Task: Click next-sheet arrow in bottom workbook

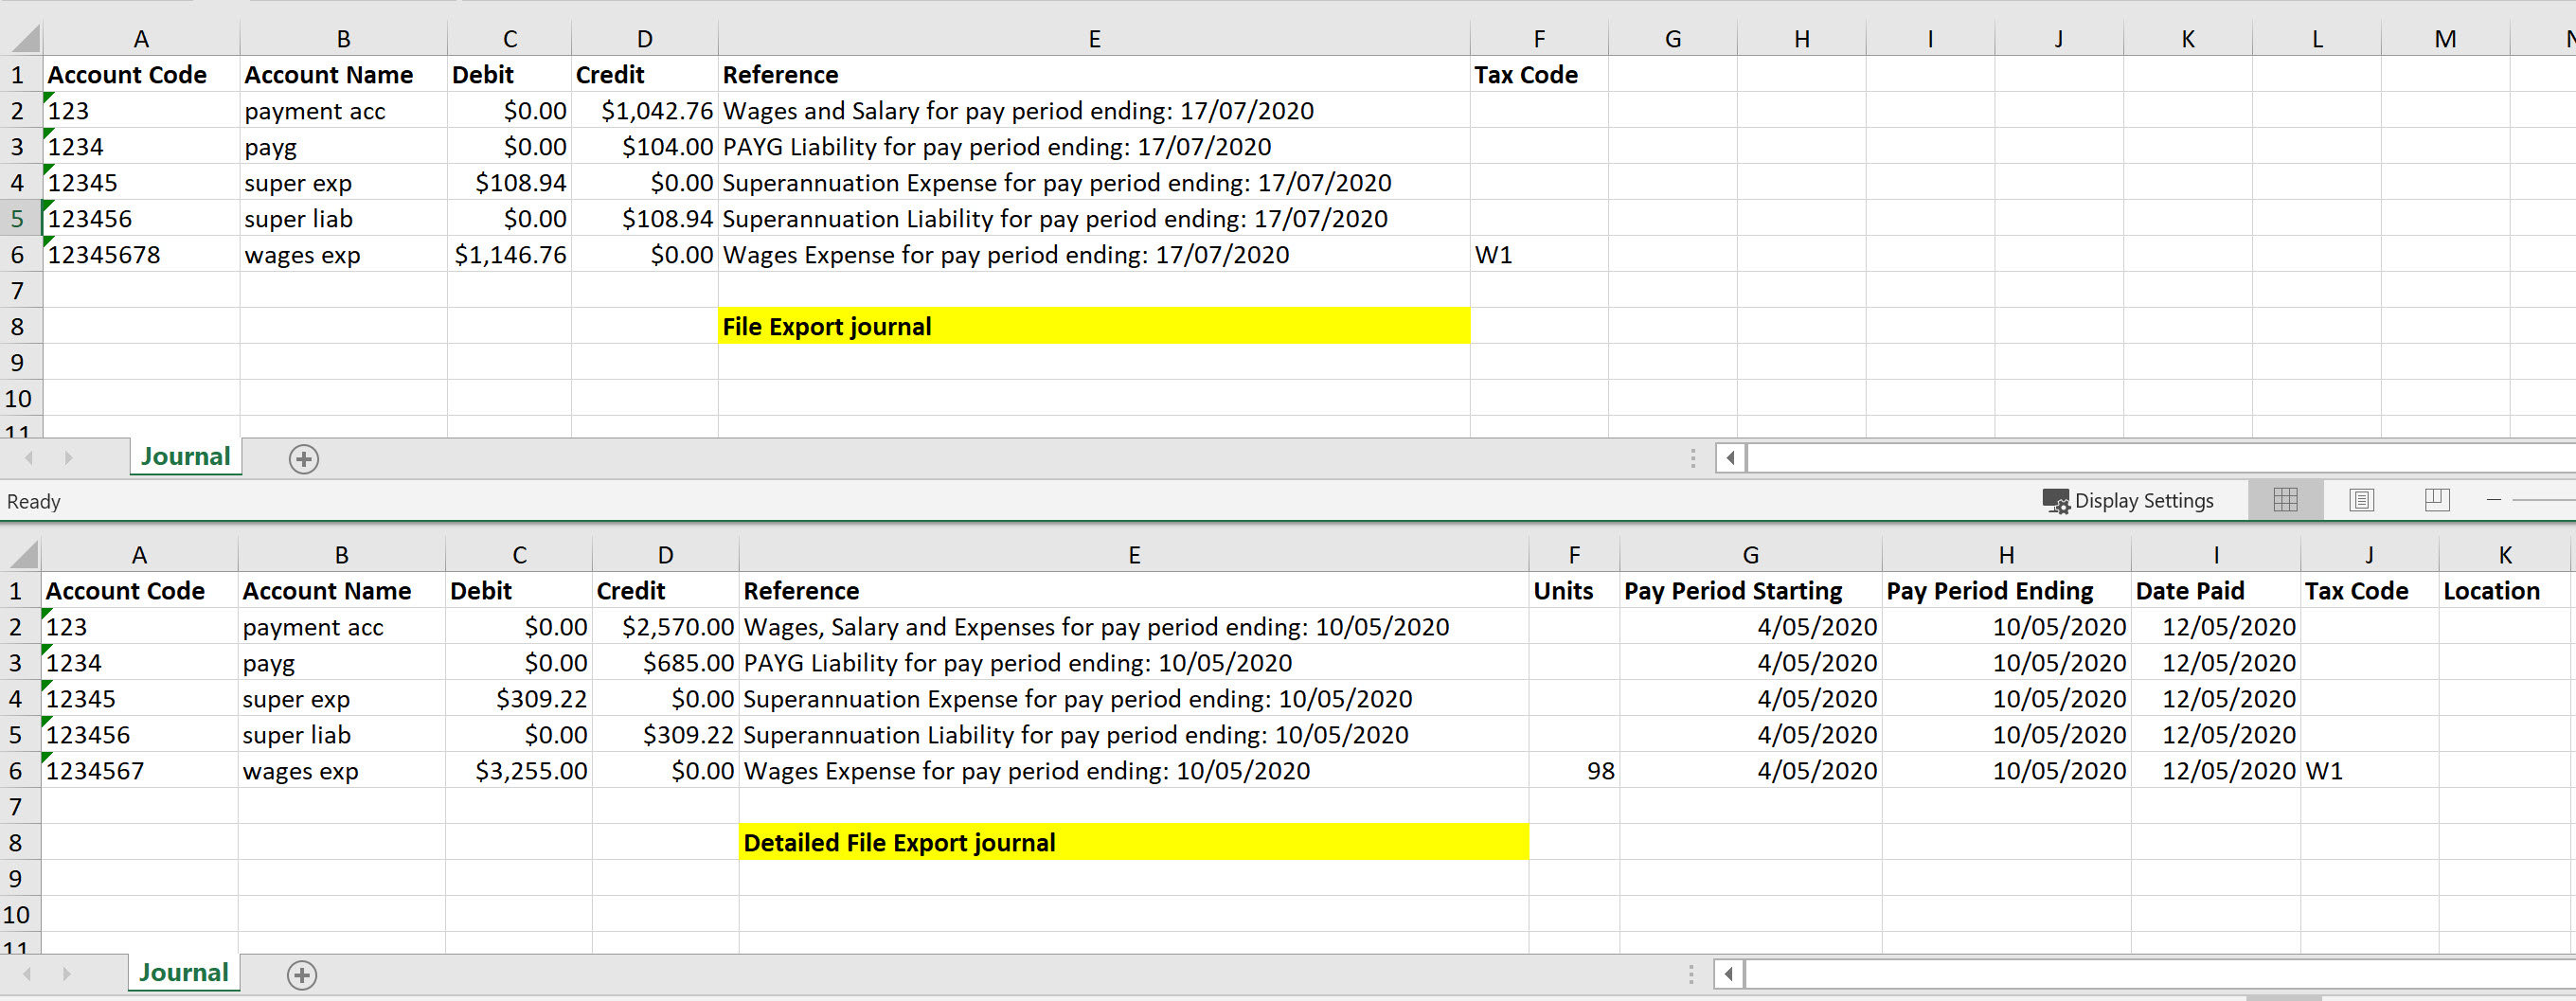Action: [x=67, y=974]
